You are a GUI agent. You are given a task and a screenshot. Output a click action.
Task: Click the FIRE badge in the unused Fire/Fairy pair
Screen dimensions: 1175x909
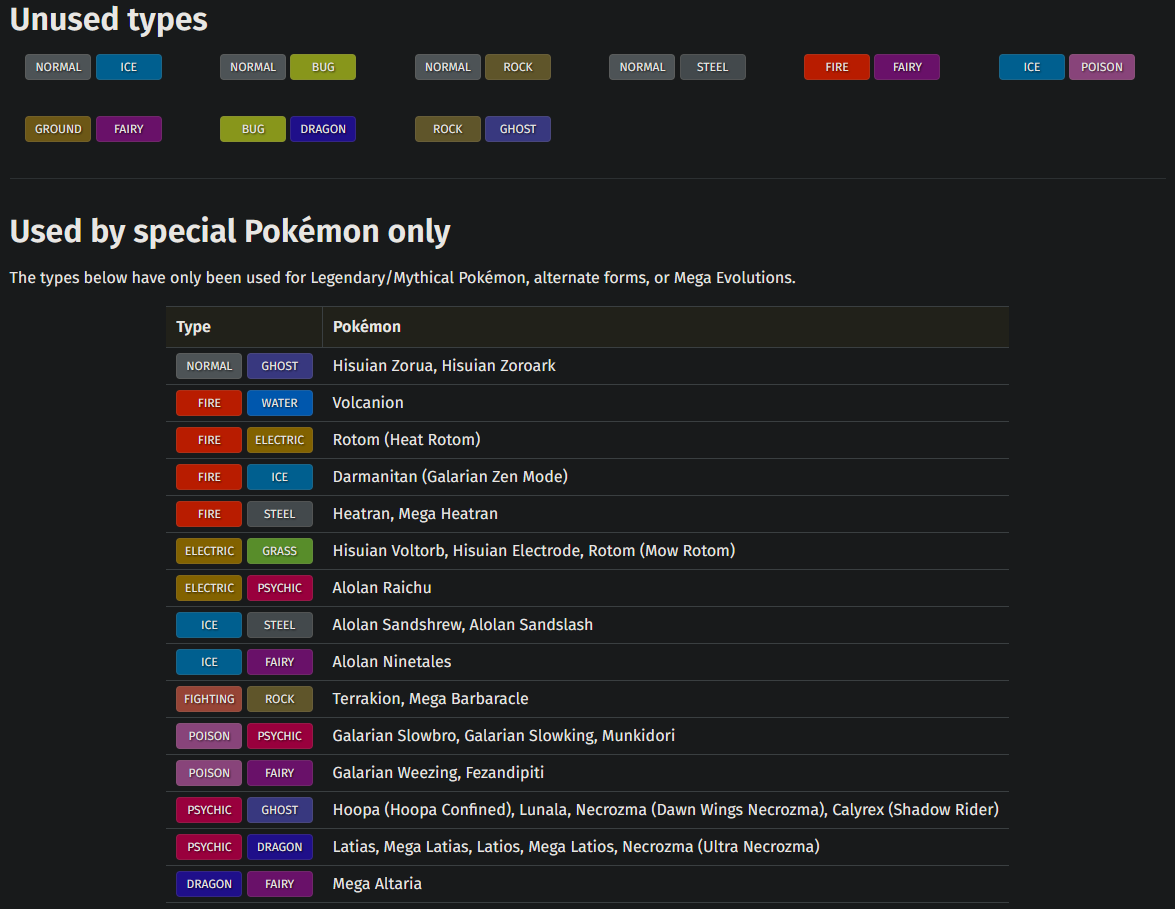[837, 67]
